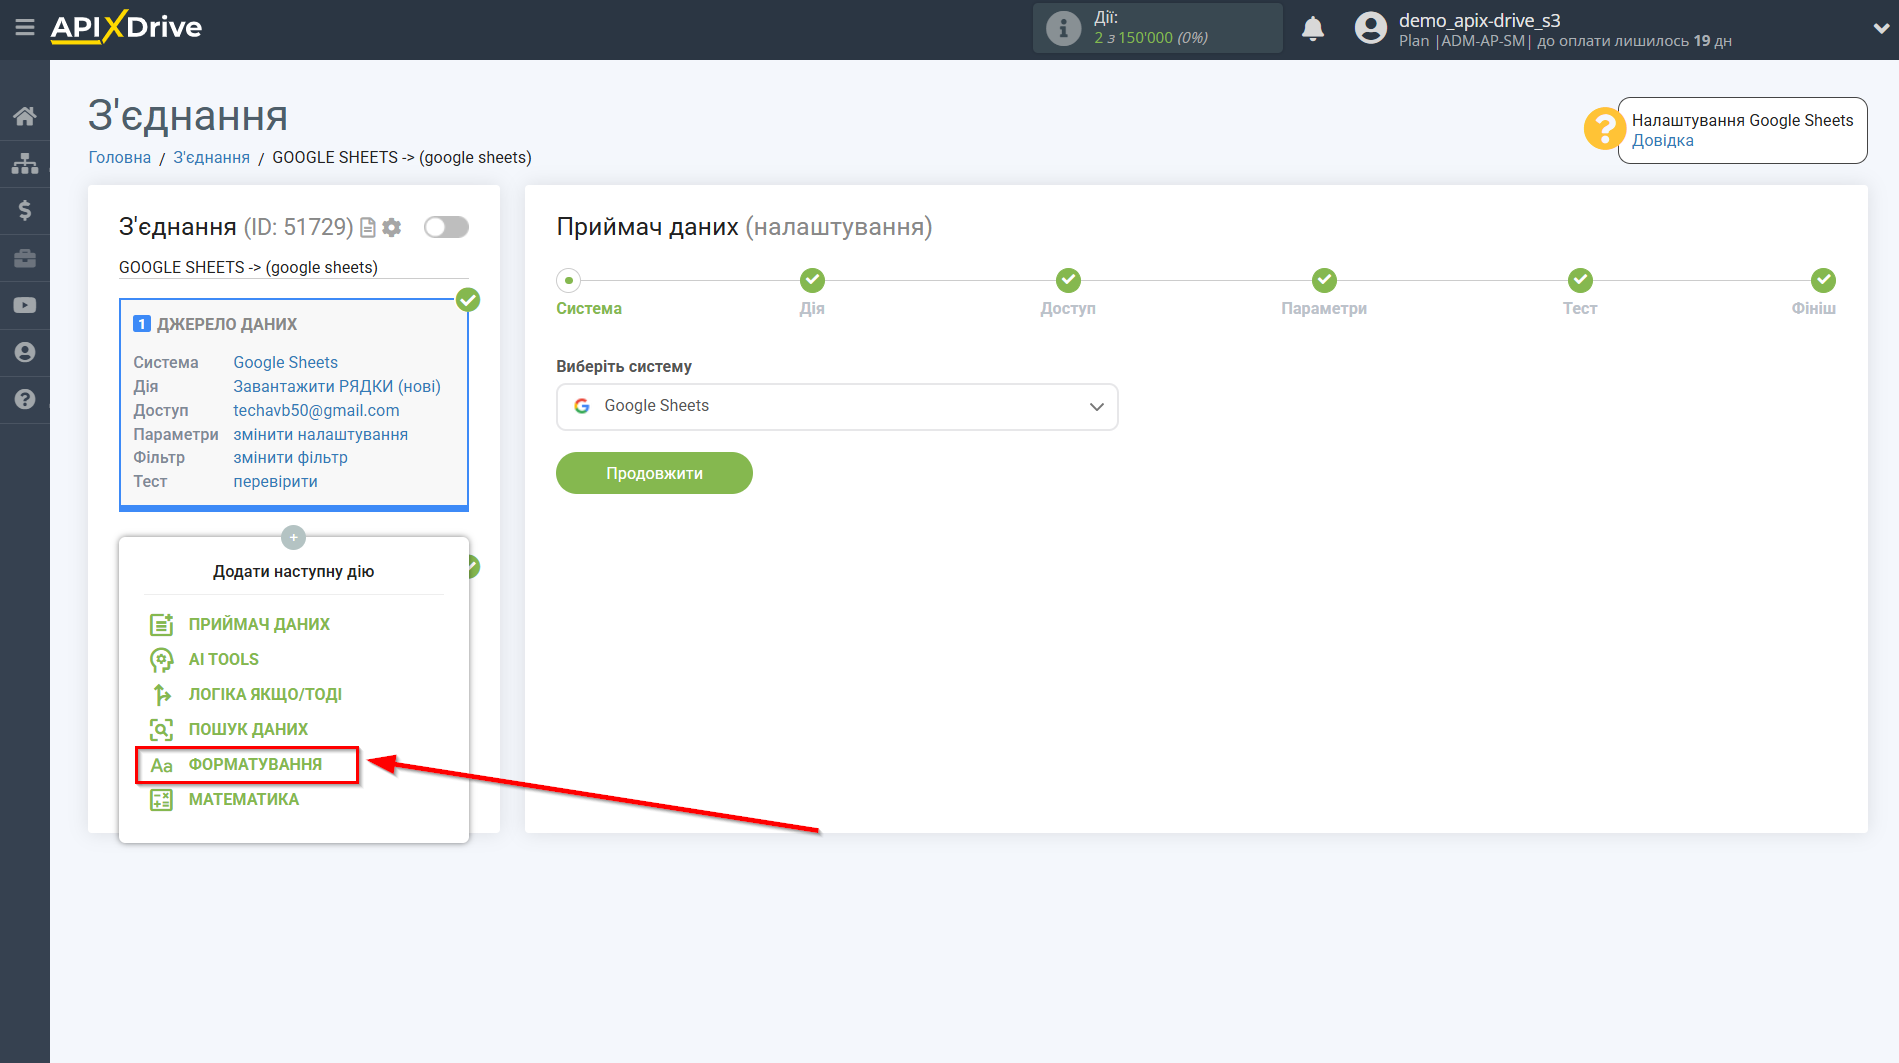Click the connection notes document icon
The image size is (1899, 1063).
[x=368, y=228]
